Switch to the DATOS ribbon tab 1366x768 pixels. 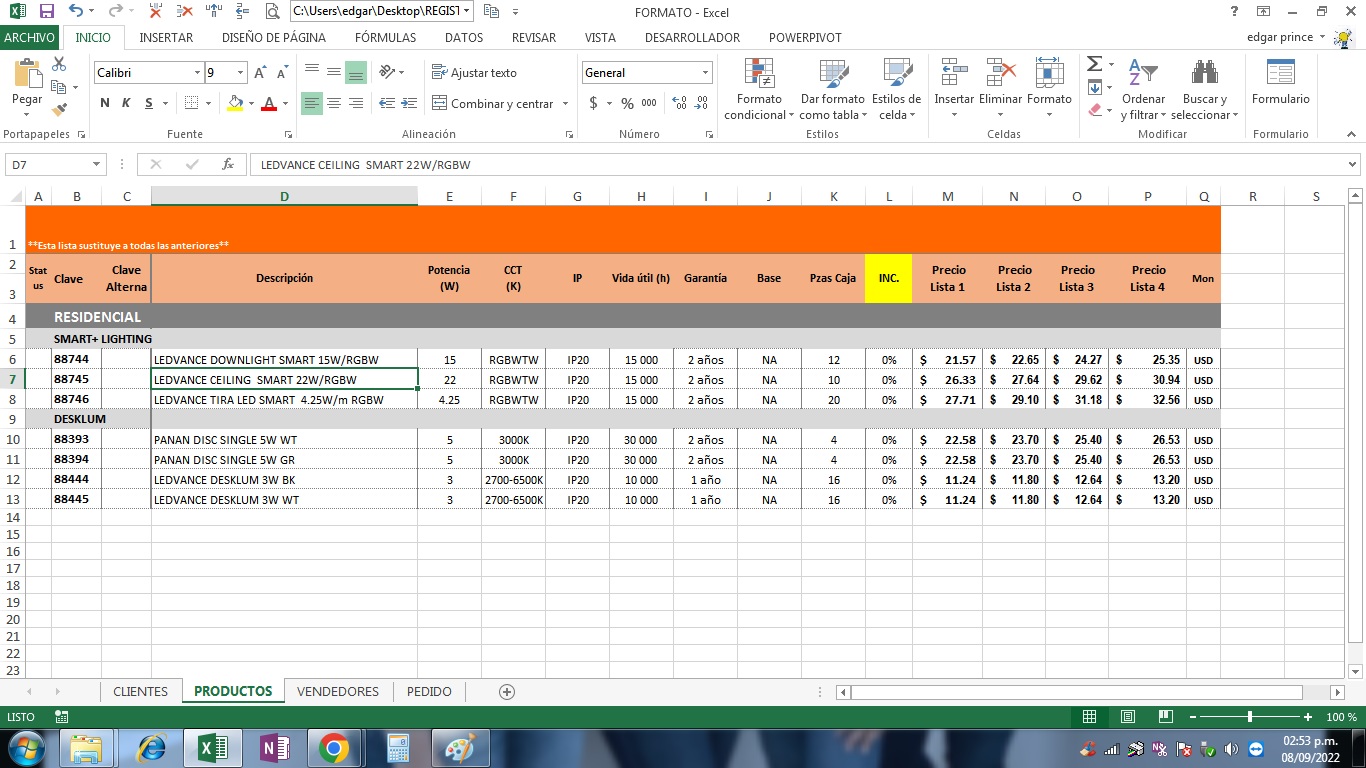(464, 37)
